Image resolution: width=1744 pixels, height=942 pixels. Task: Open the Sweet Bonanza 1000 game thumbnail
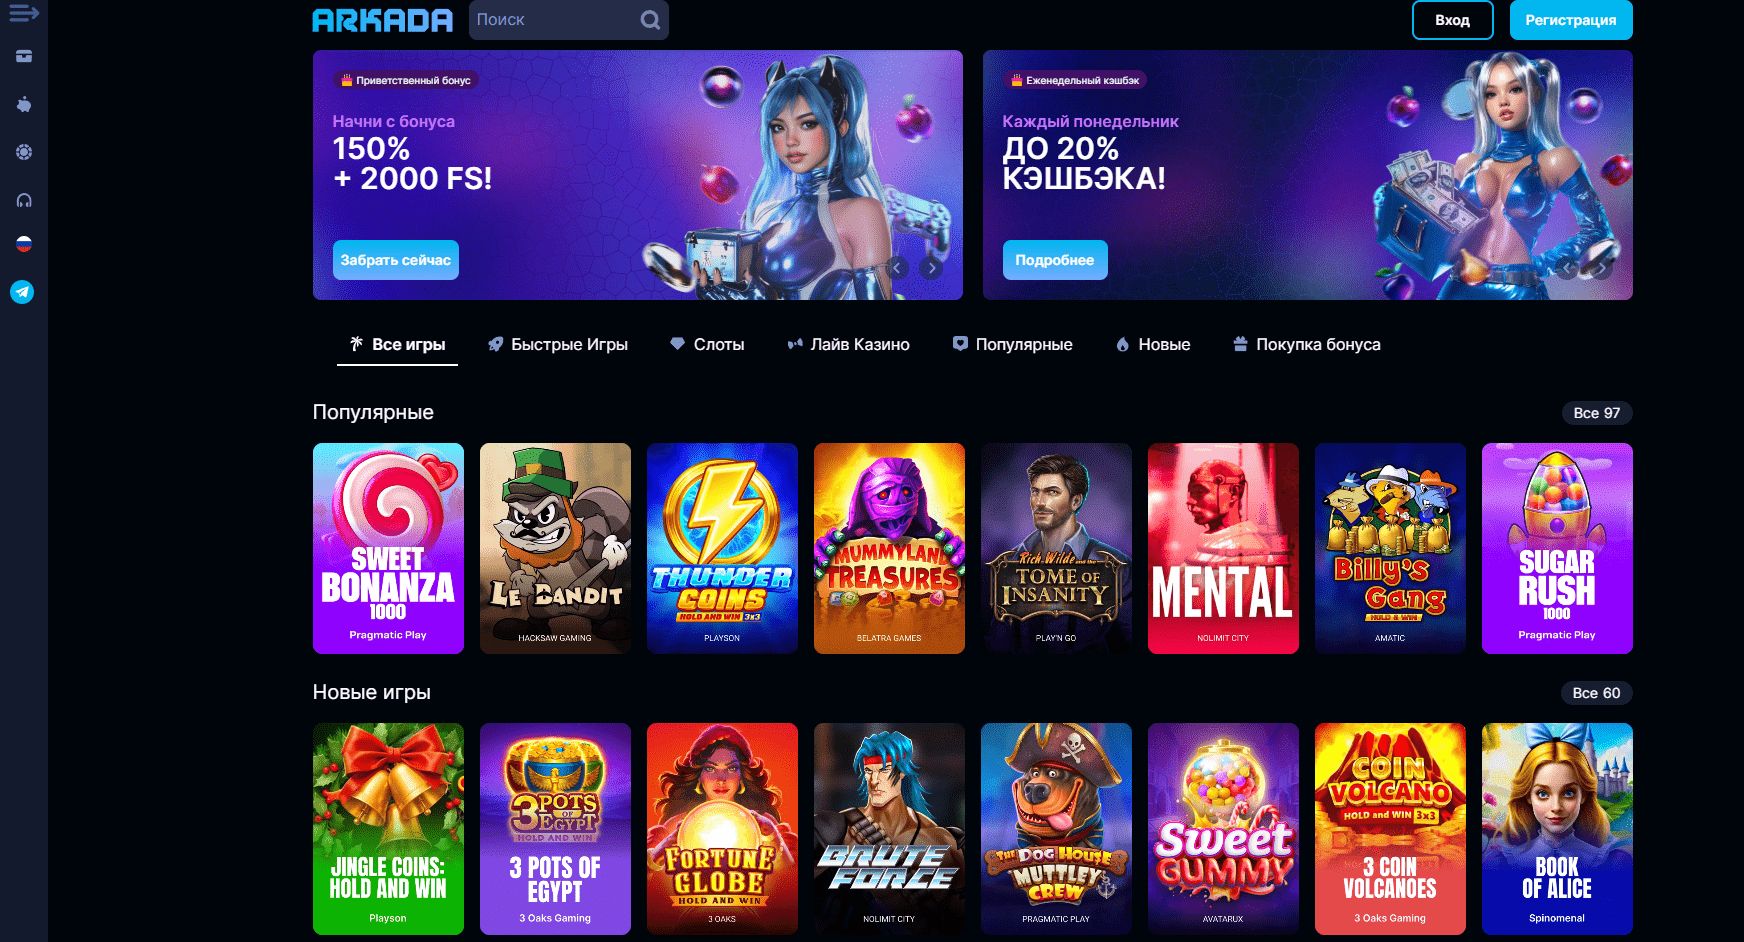[x=388, y=548]
